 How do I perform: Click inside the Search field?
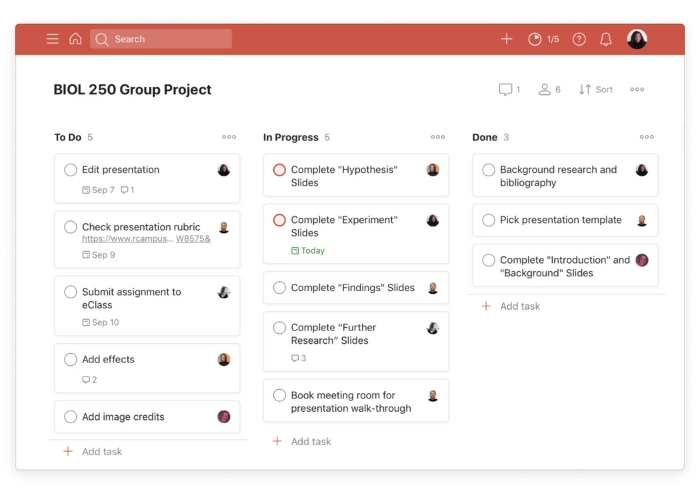pyautogui.click(x=165, y=39)
